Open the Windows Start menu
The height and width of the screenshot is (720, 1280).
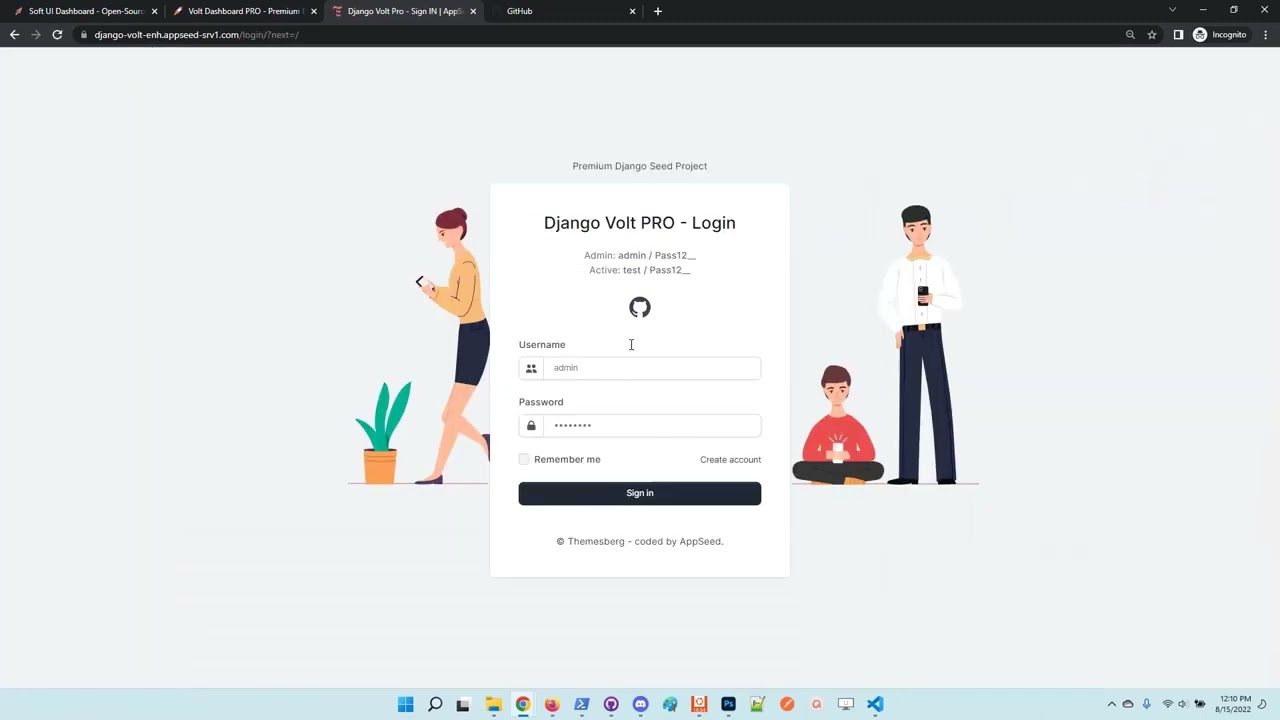(405, 704)
